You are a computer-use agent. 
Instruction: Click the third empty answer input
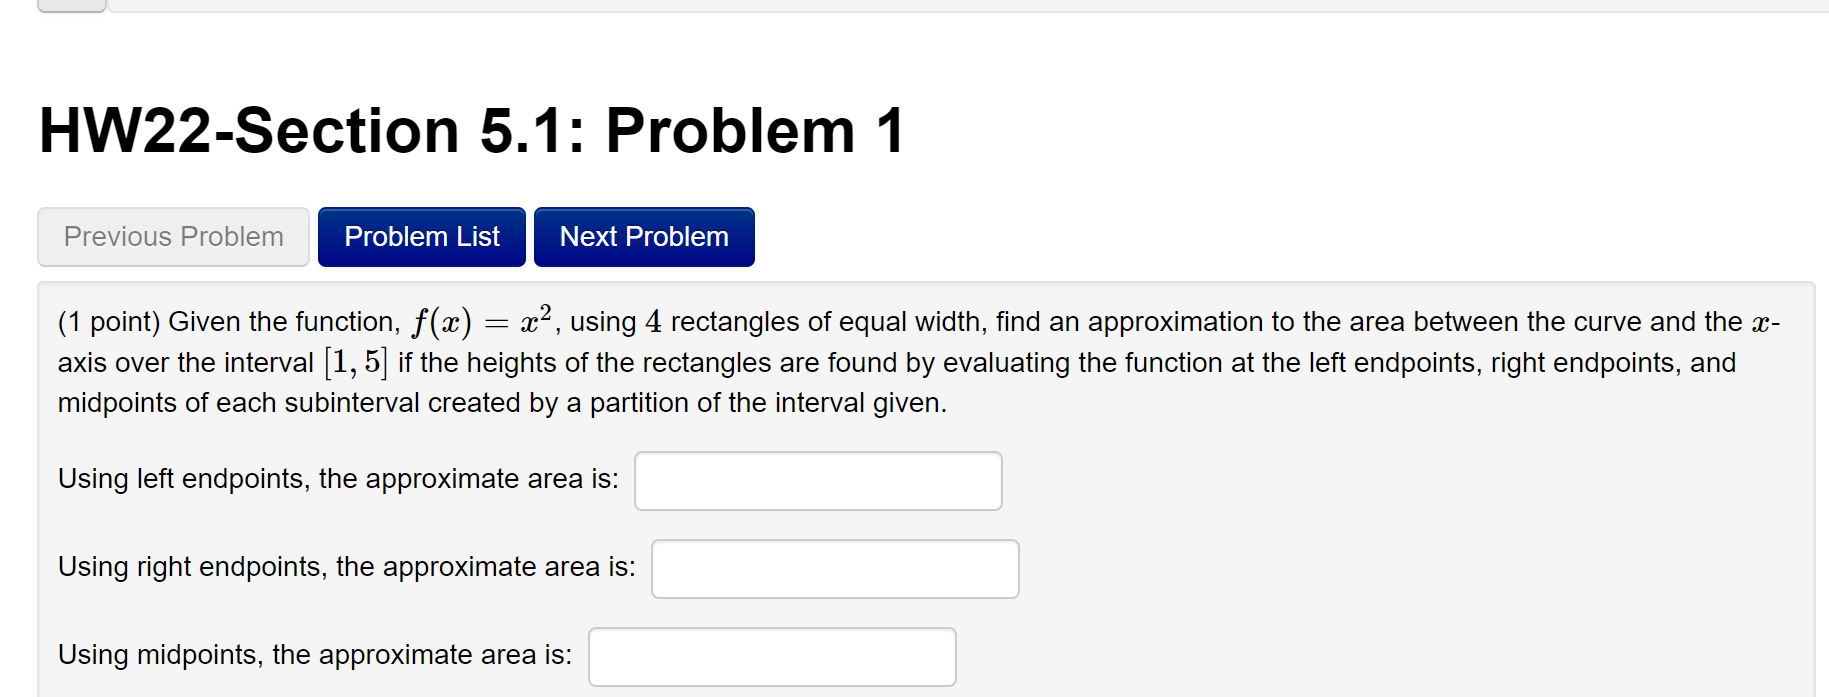(x=771, y=656)
